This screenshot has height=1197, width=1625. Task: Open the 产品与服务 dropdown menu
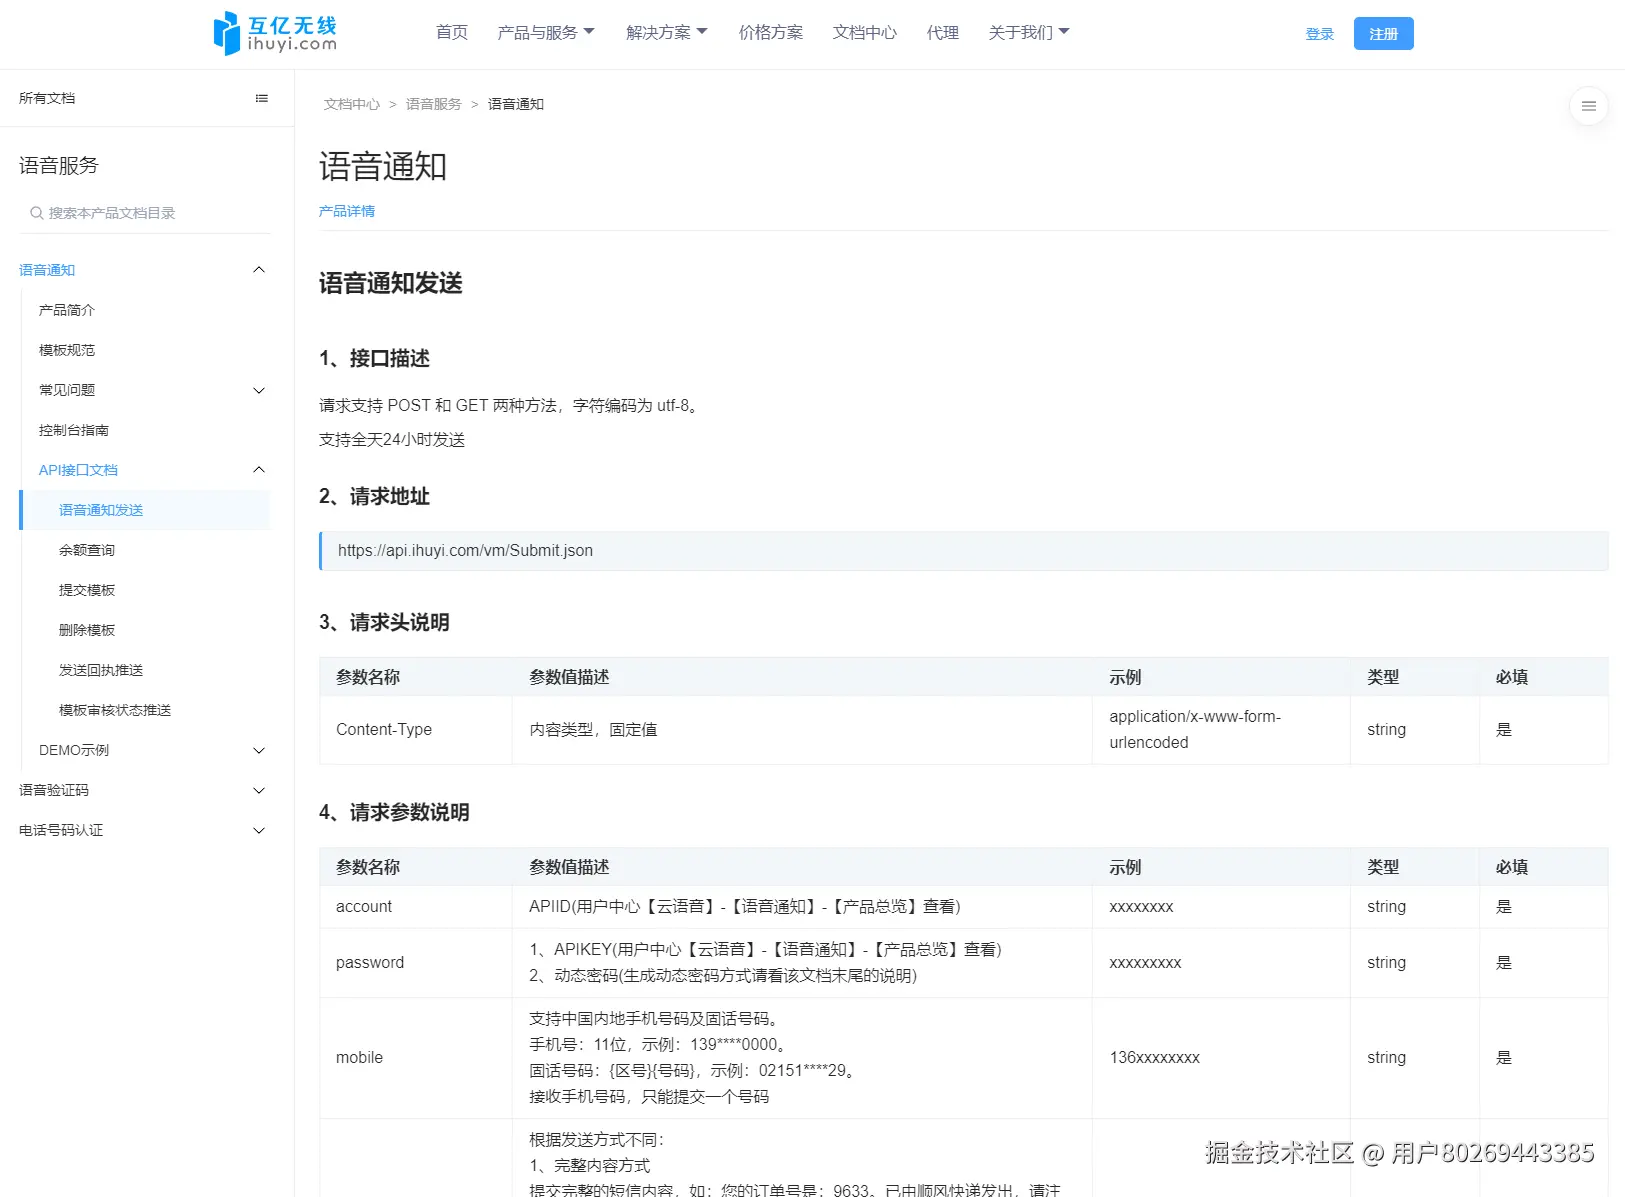[x=546, y=33]
